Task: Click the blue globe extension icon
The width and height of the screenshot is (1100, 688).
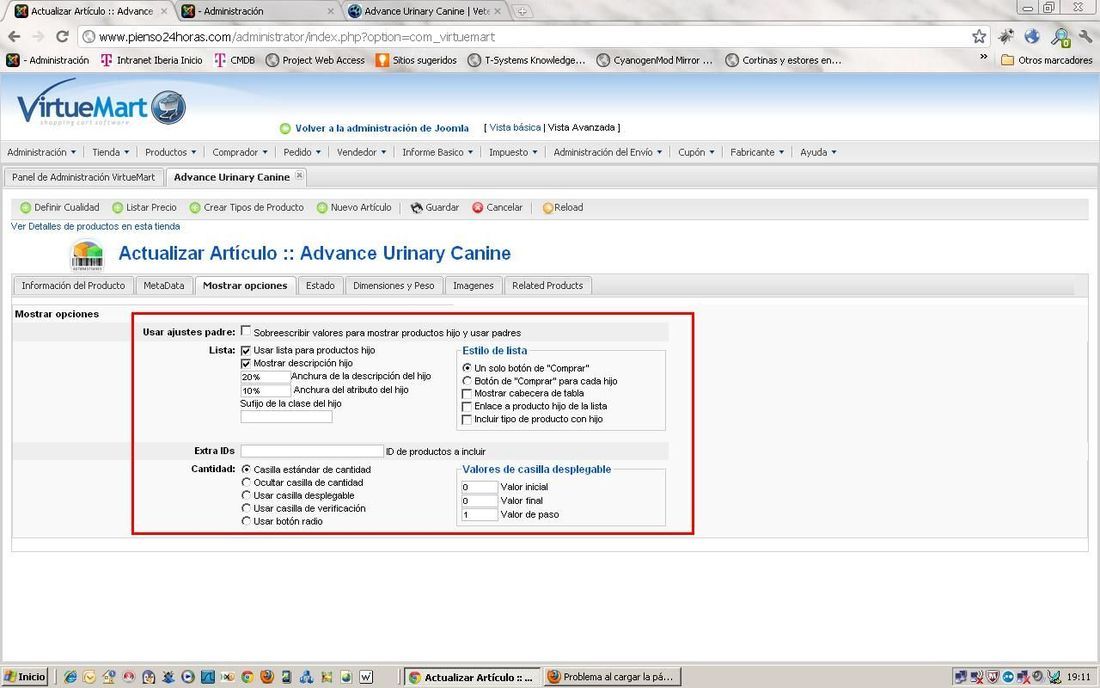Action: 1032,36
